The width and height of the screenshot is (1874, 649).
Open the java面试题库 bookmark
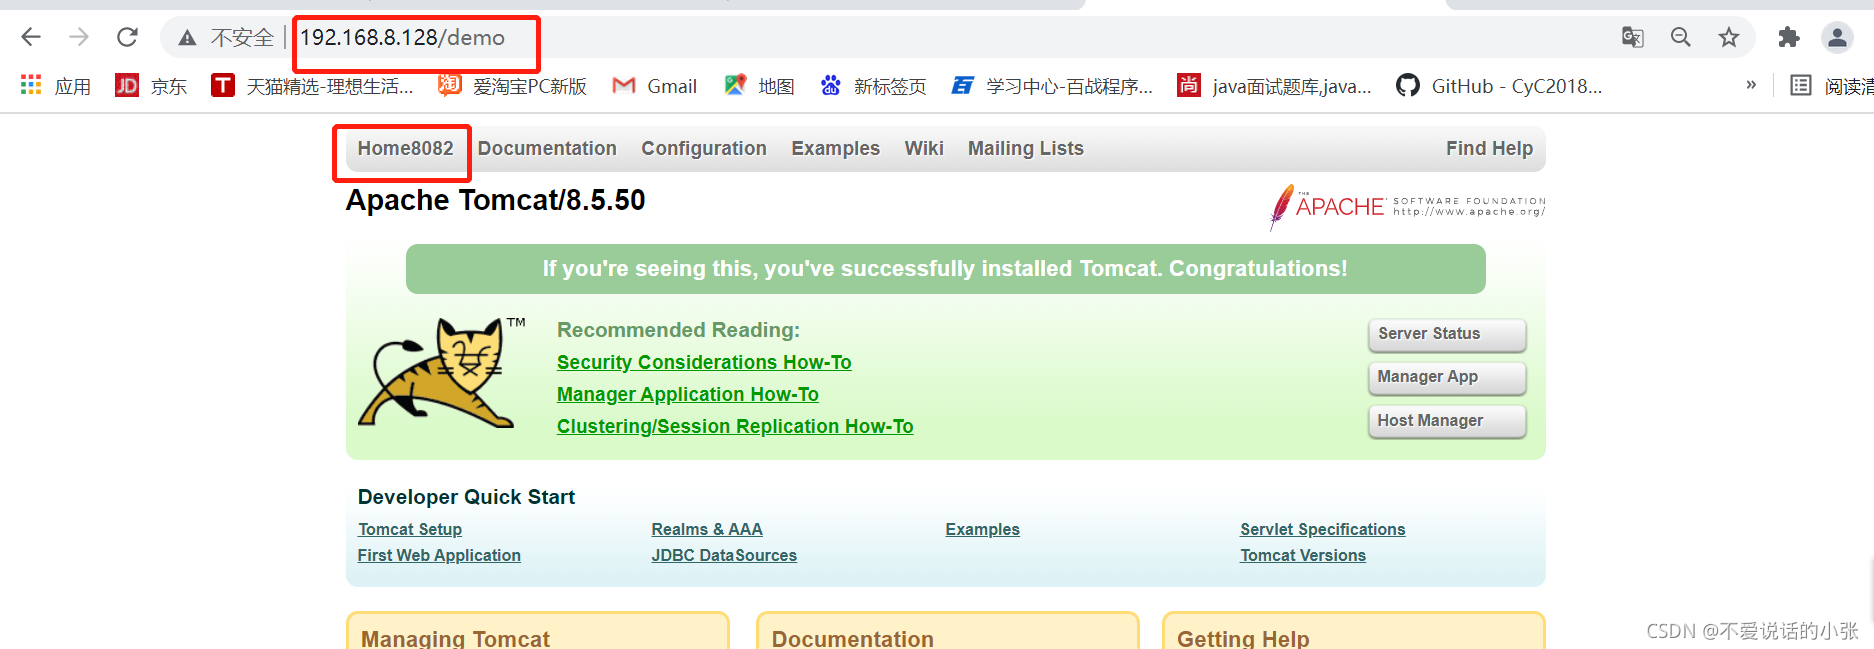(x=1274, y=86)
